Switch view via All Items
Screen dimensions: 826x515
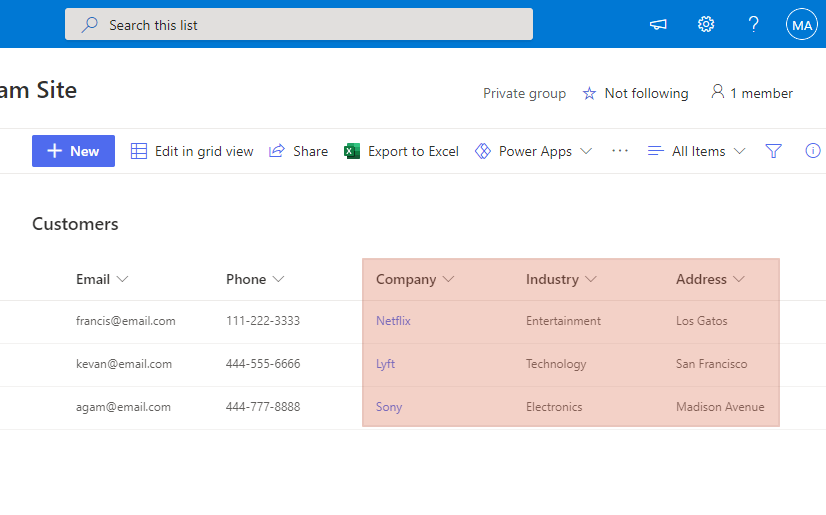point(699,152)
